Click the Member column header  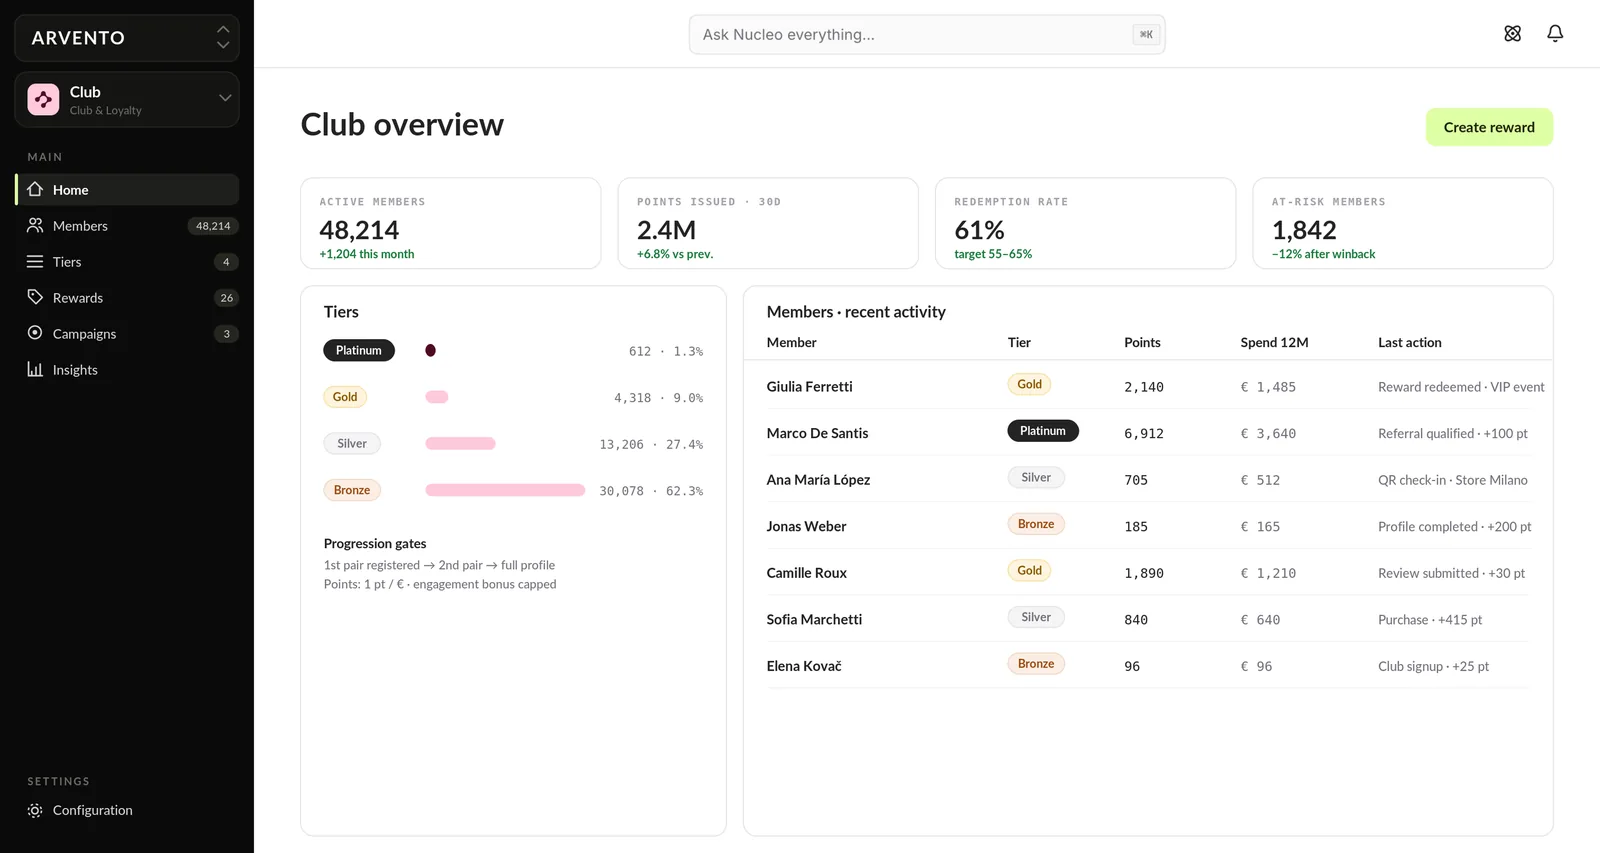coord(791,342)
